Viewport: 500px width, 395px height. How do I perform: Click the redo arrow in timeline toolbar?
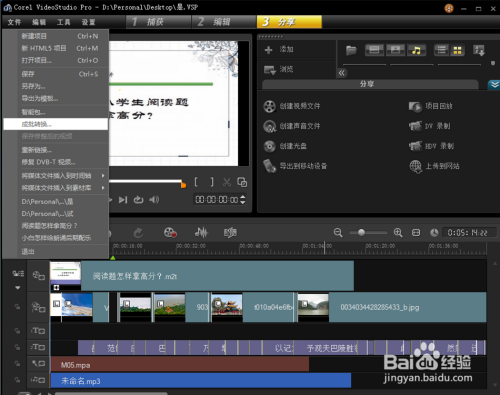[139, 233]
